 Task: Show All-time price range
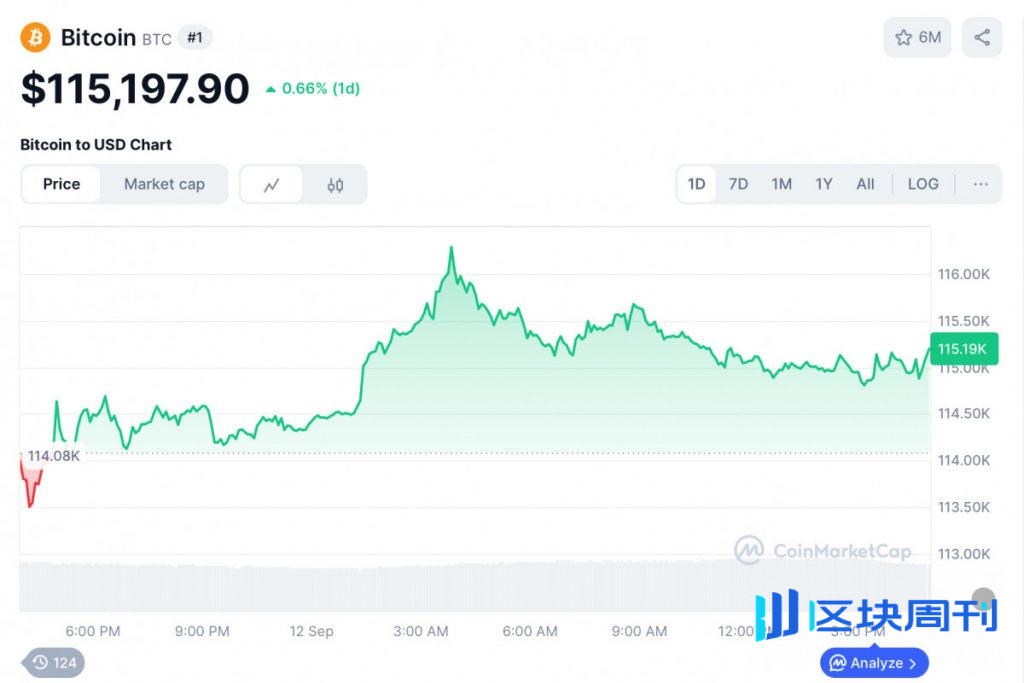point(865,184)
